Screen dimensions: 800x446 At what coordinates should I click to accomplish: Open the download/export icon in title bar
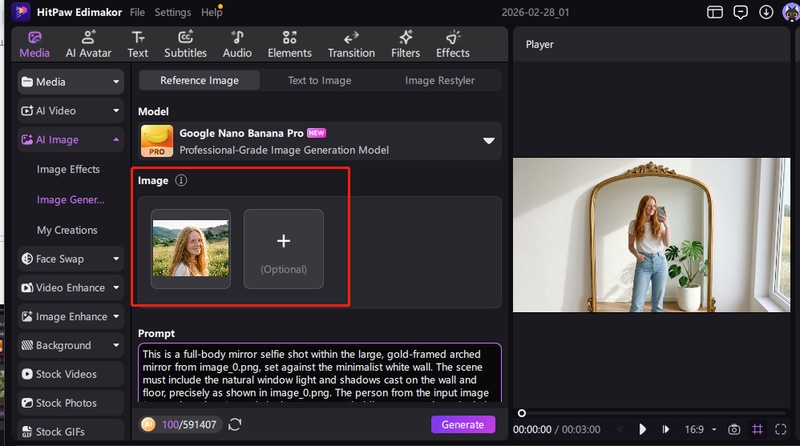[x=765, y=13]
